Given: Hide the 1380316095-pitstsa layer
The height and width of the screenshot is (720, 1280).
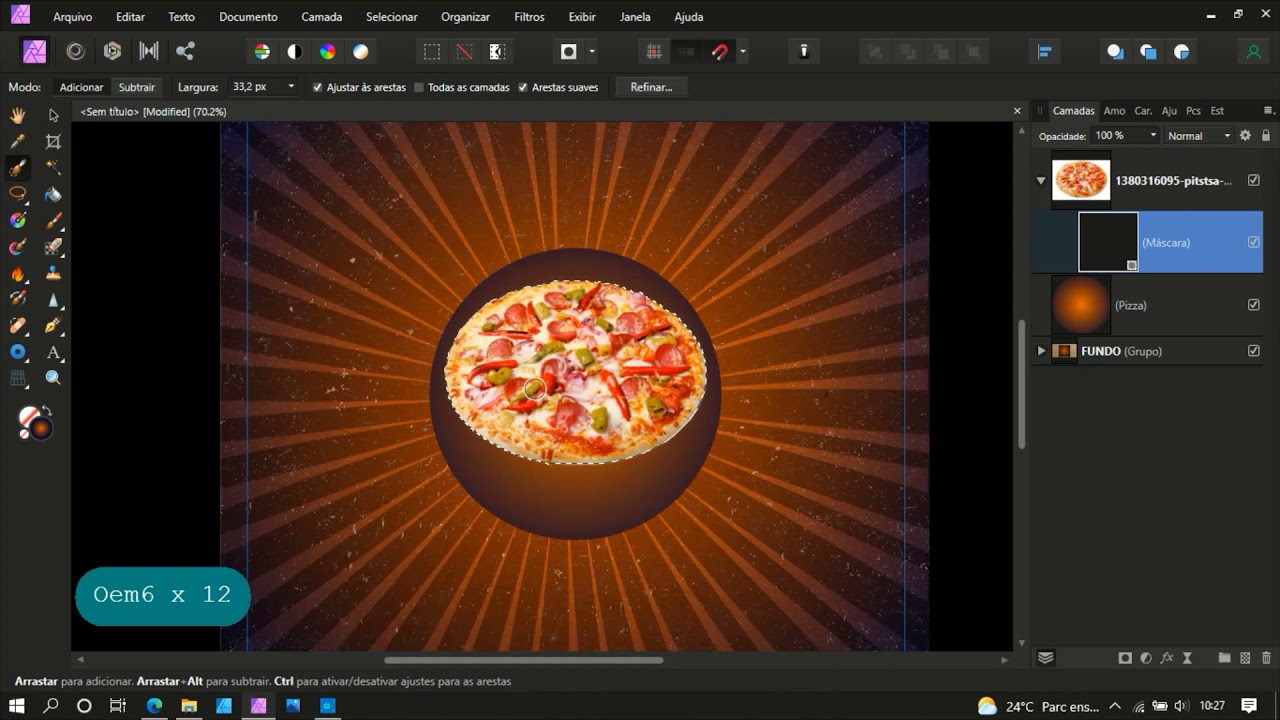Looking at the screenshot, I should click(x=1254, y=181).
